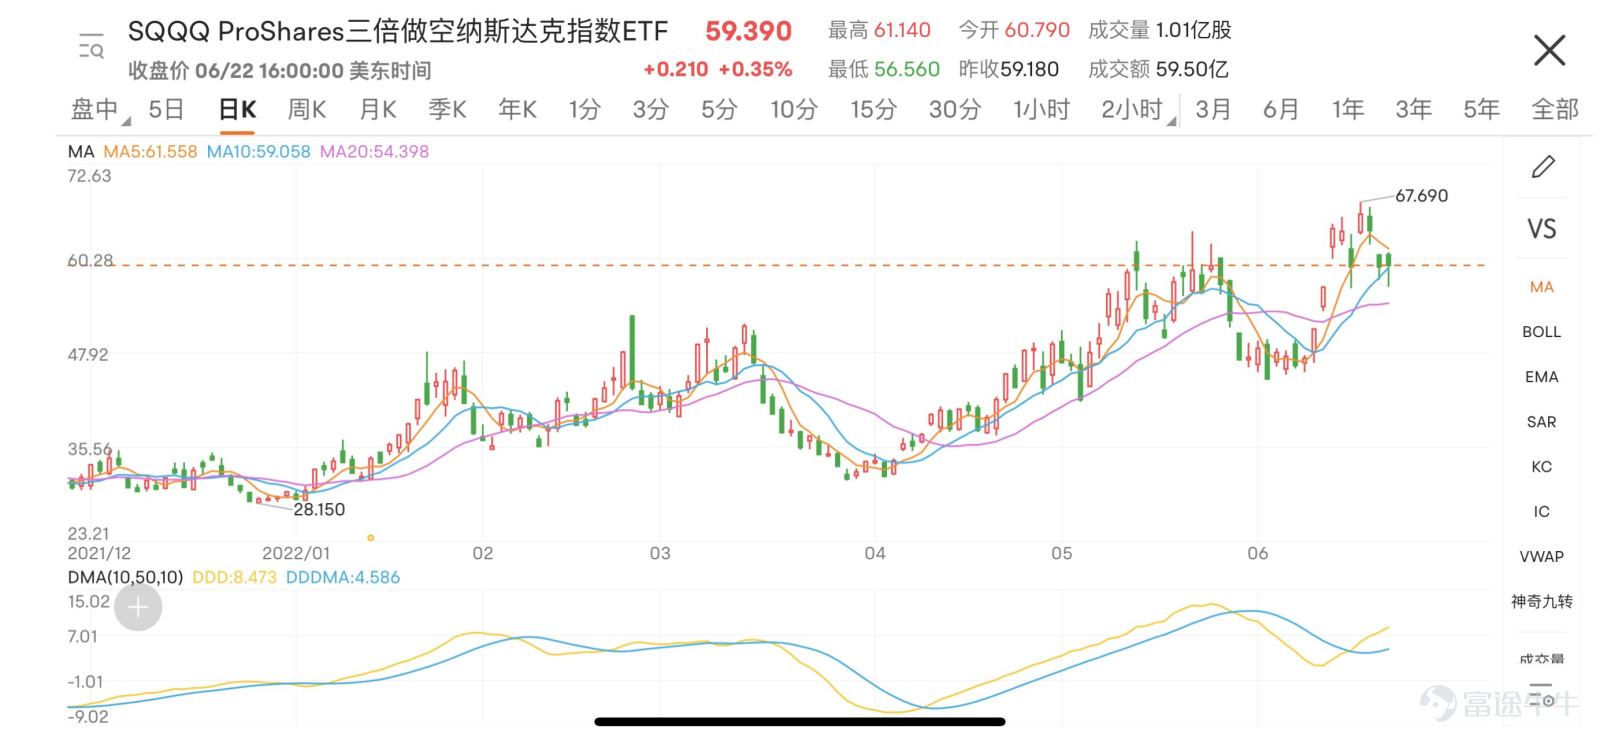Click the MA20:54.398 legend value
1600x740 pixels.
(375, 152)
